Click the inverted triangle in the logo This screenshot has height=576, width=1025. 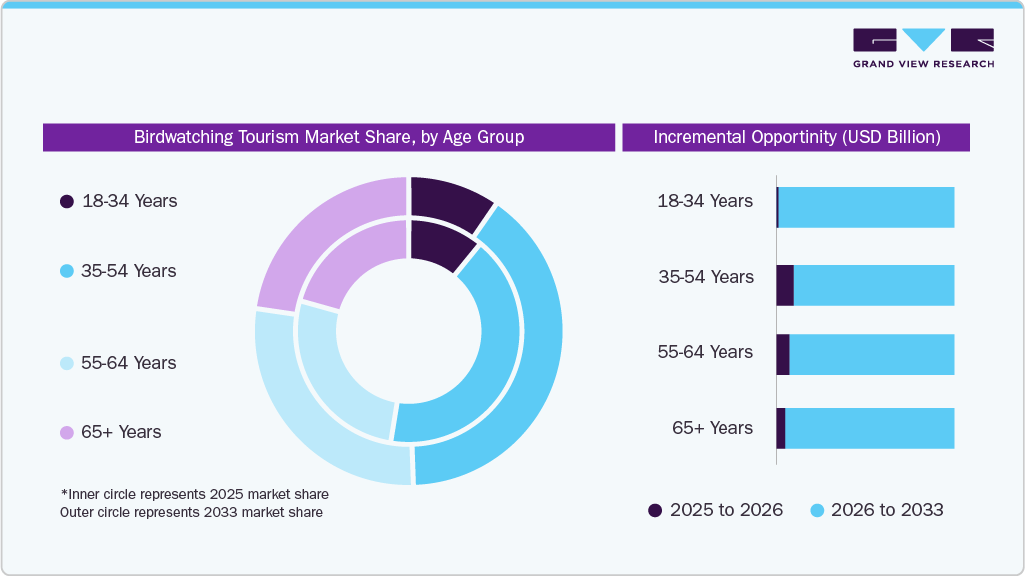click(x=924, y=40)
